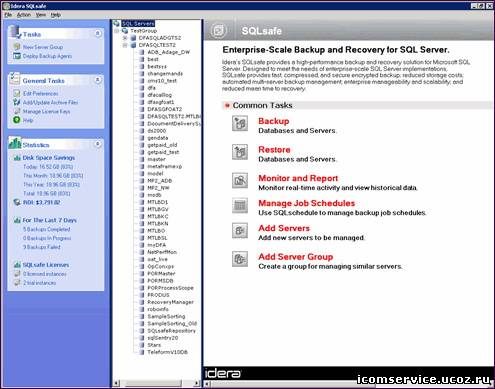495x389 pixels.
Task: Open the File menu
Action: [x=8, y=15]
